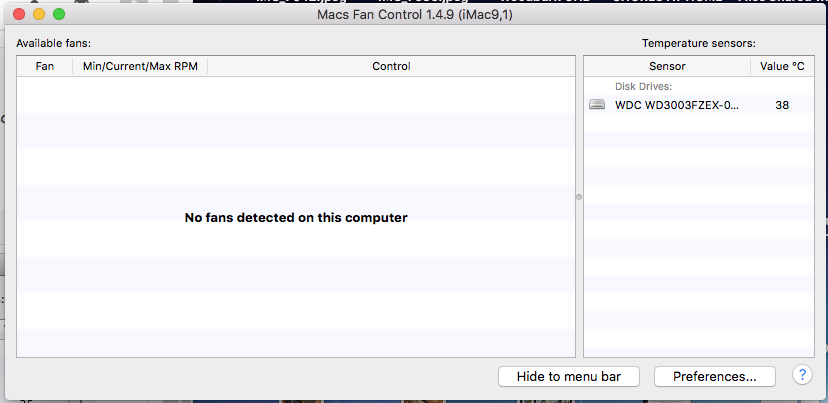Close the window with the red button
Viewport: 828px width, 403px height.
(x=19, y=14)
